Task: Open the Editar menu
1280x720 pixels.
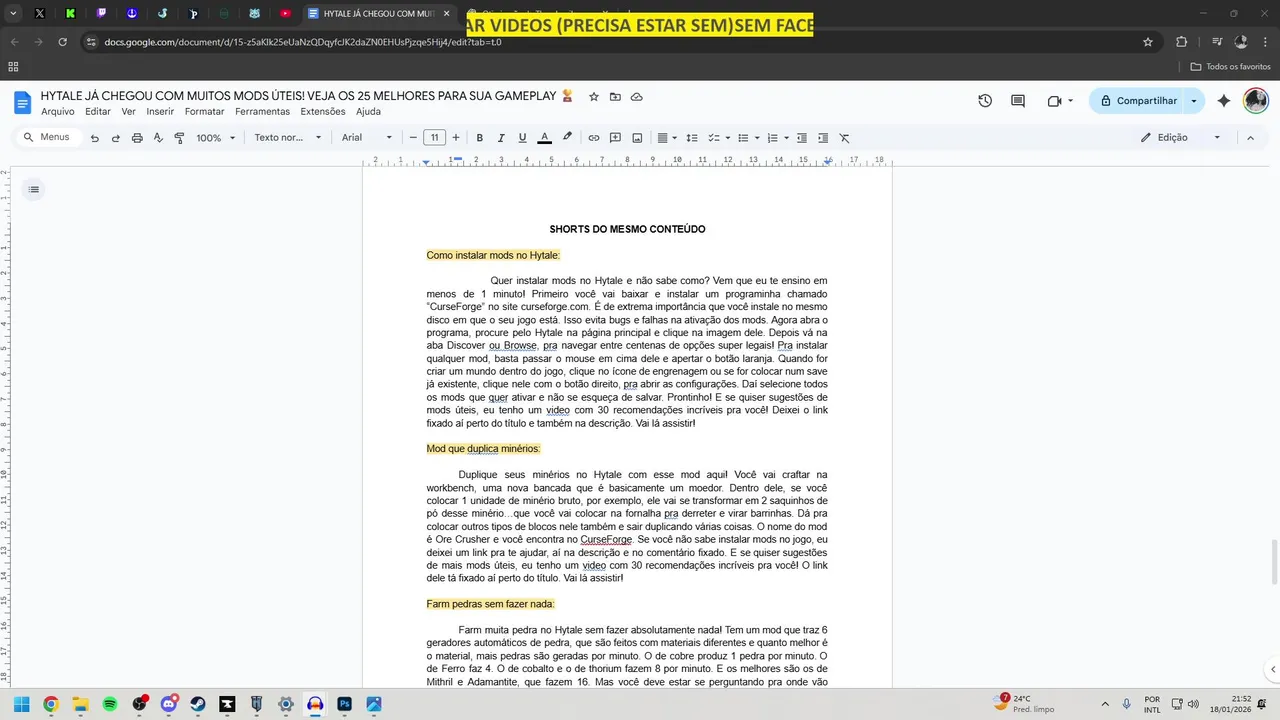Action: 98,112
